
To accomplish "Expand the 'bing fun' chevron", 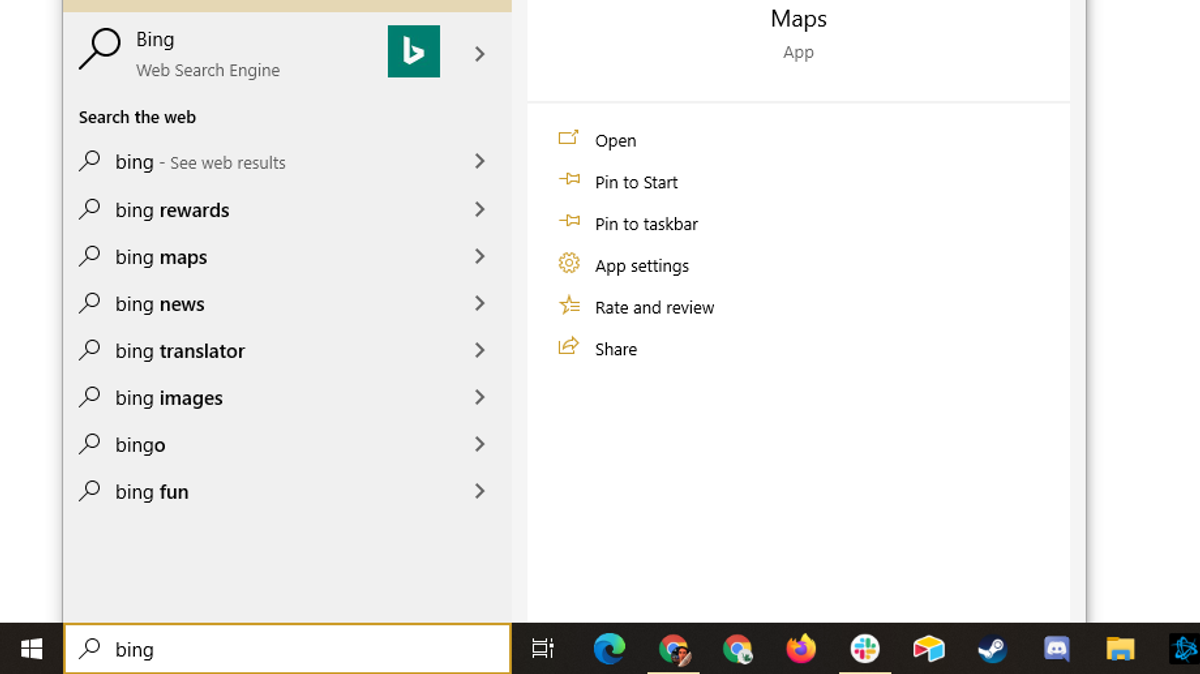I will [480, 491].
